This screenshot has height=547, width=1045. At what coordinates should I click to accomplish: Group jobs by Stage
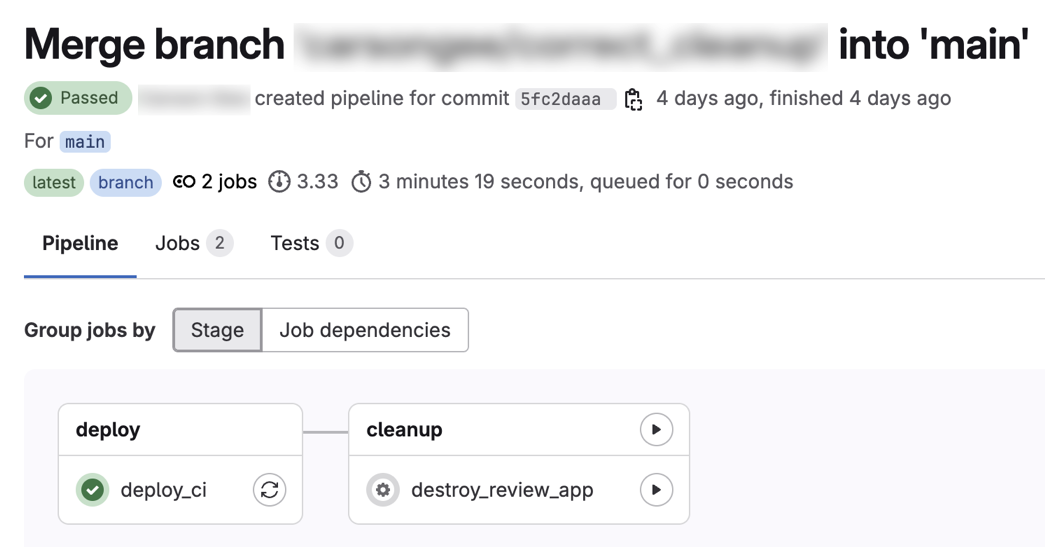pyautogui.click(x=217, y=330)
